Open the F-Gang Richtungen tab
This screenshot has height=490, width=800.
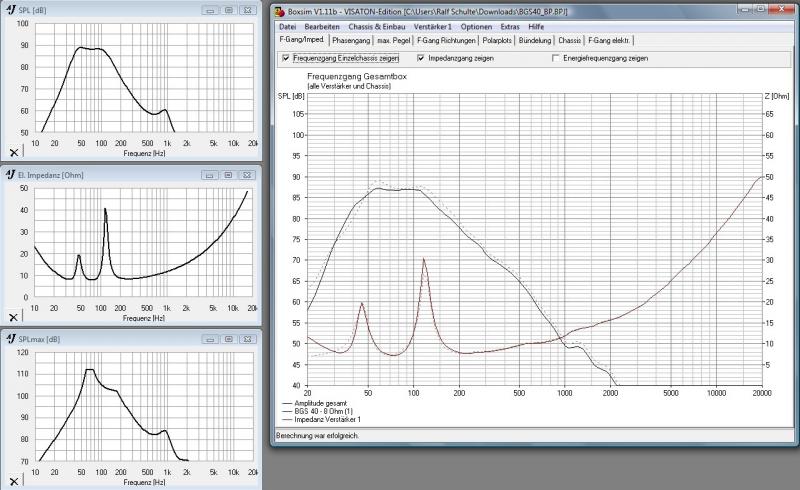pos(444,41)
